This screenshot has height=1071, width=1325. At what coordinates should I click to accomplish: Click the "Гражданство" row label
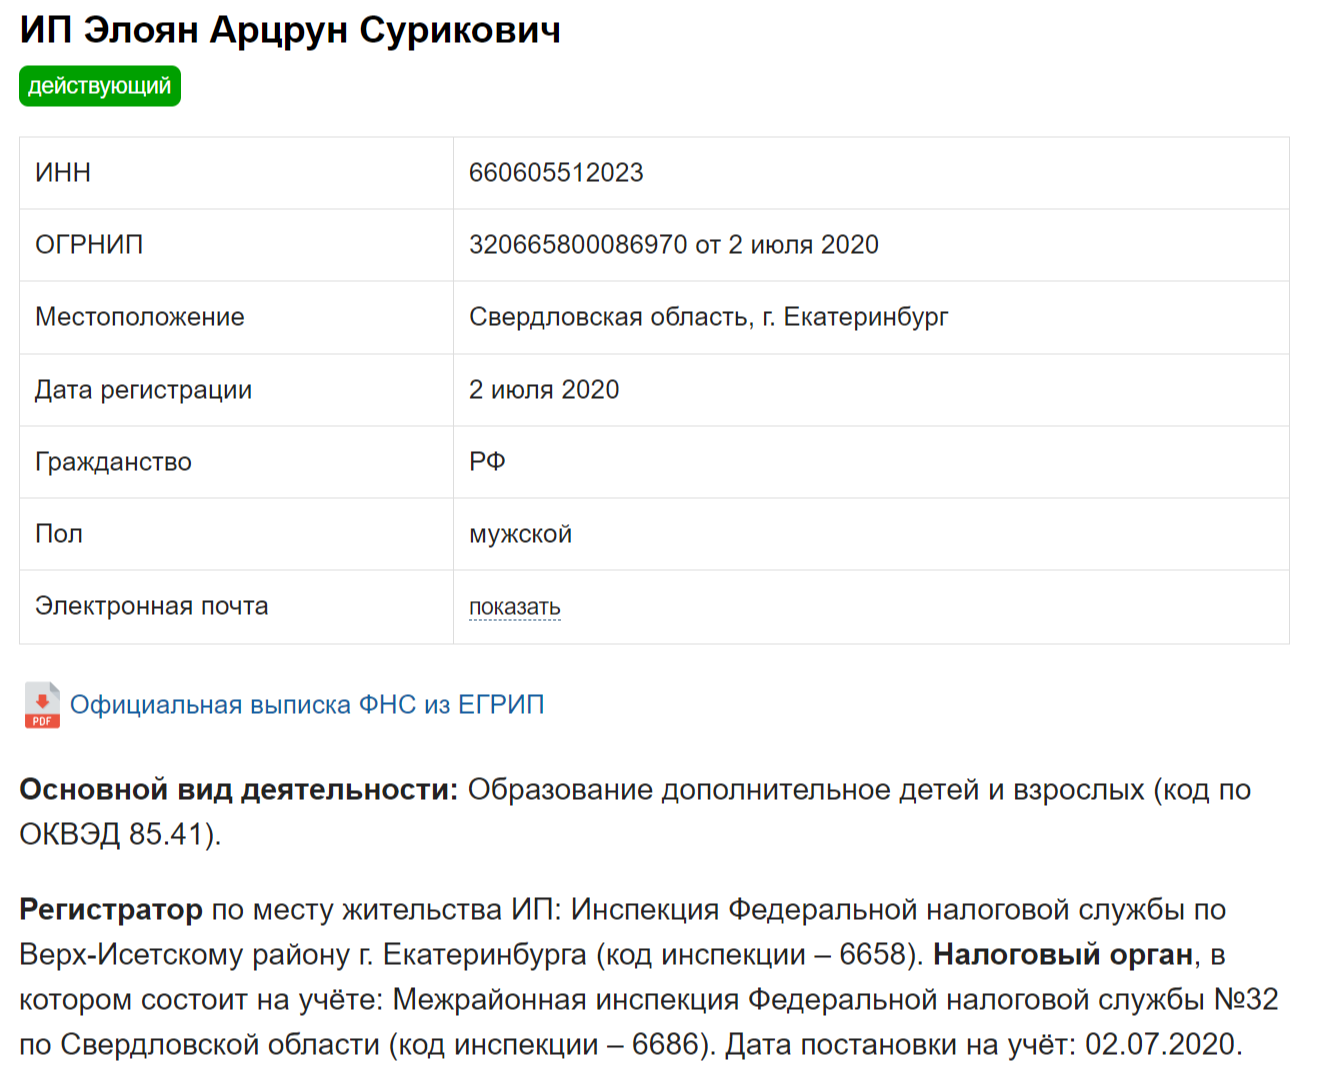tap(113, 462)
